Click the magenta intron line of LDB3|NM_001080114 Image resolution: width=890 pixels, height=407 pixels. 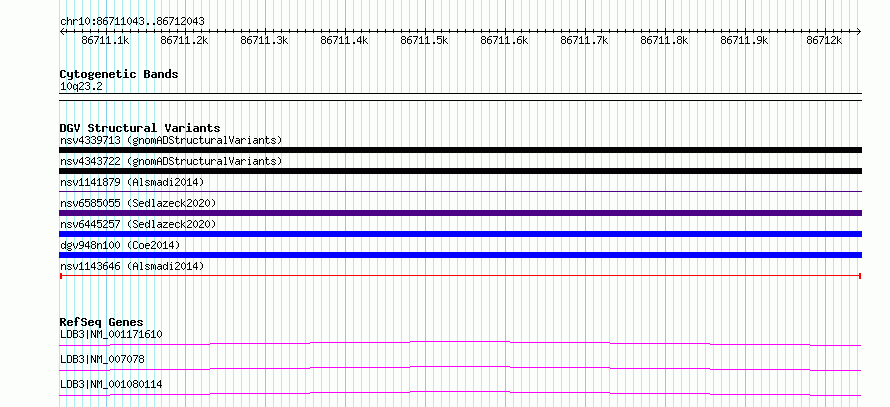[x=460, y=393]
